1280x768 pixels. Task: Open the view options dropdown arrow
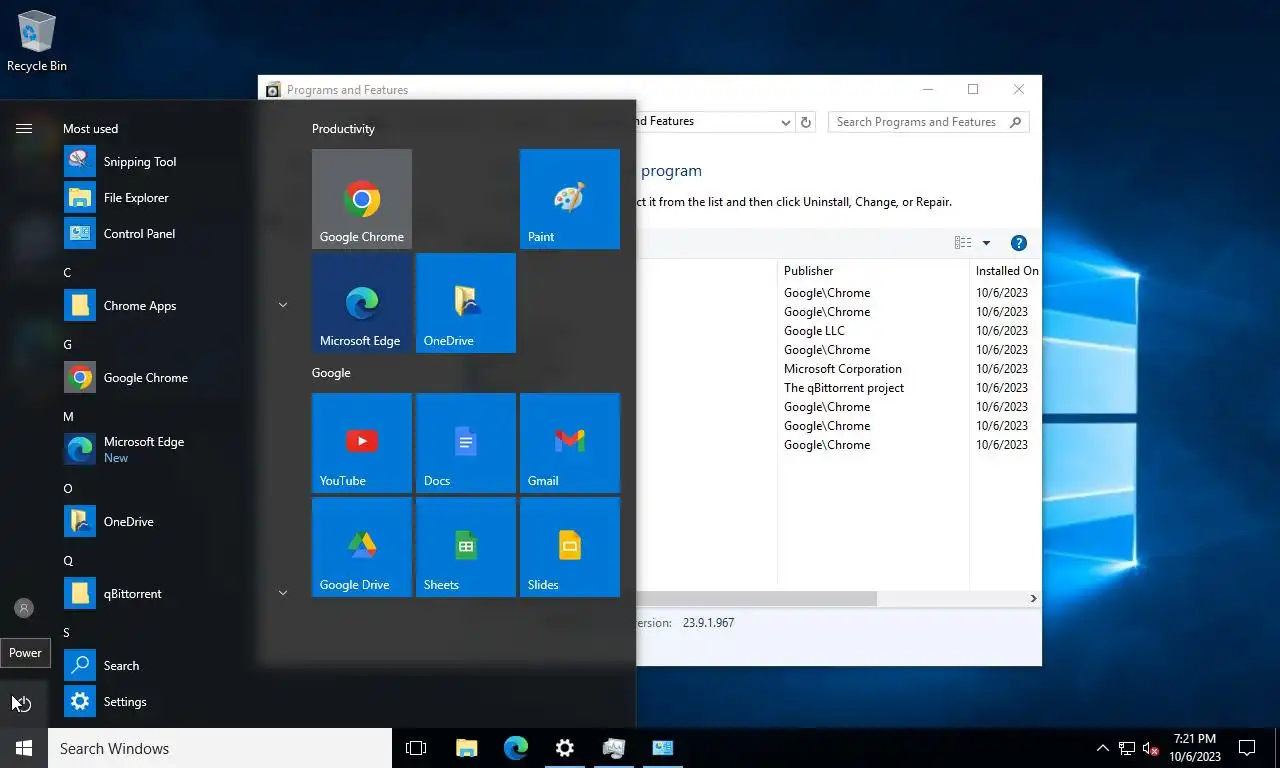pyautogui.click(x=986, y=243)
